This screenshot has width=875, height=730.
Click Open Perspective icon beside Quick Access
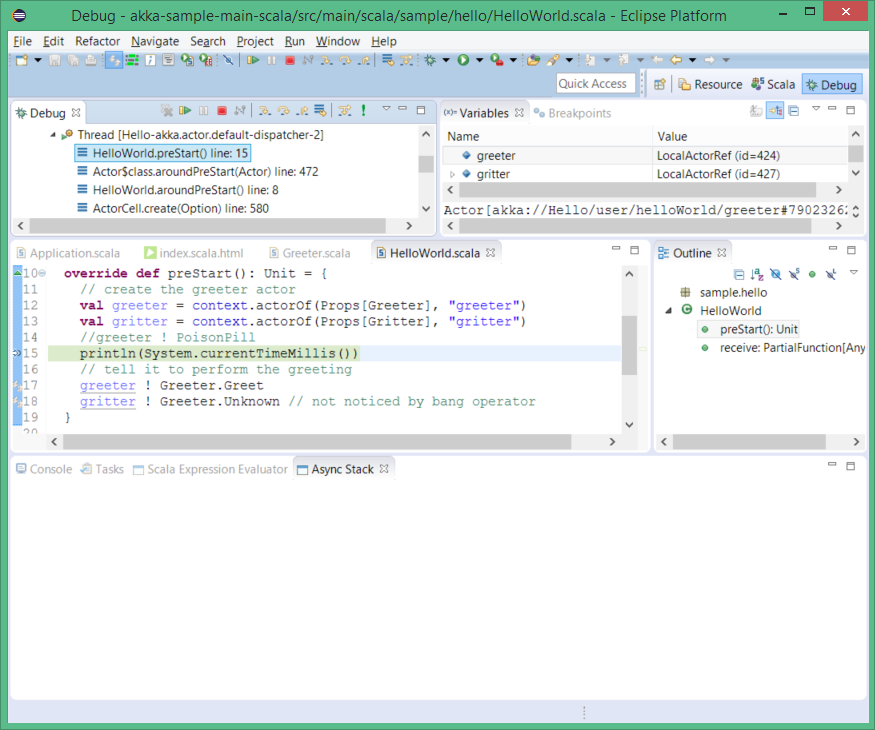point(660,85)
